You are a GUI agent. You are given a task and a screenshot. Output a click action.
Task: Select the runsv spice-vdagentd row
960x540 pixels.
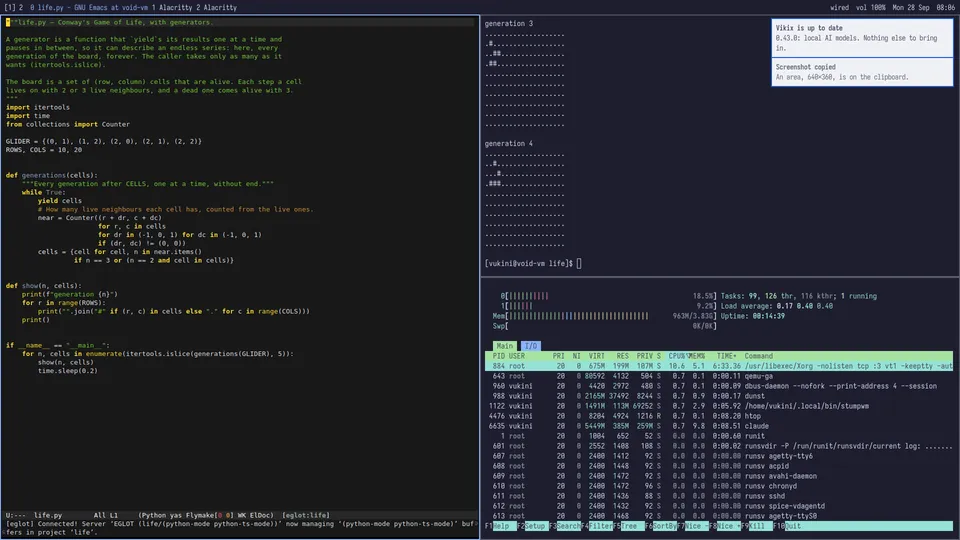pyautogui.click(x=719, y=506)
